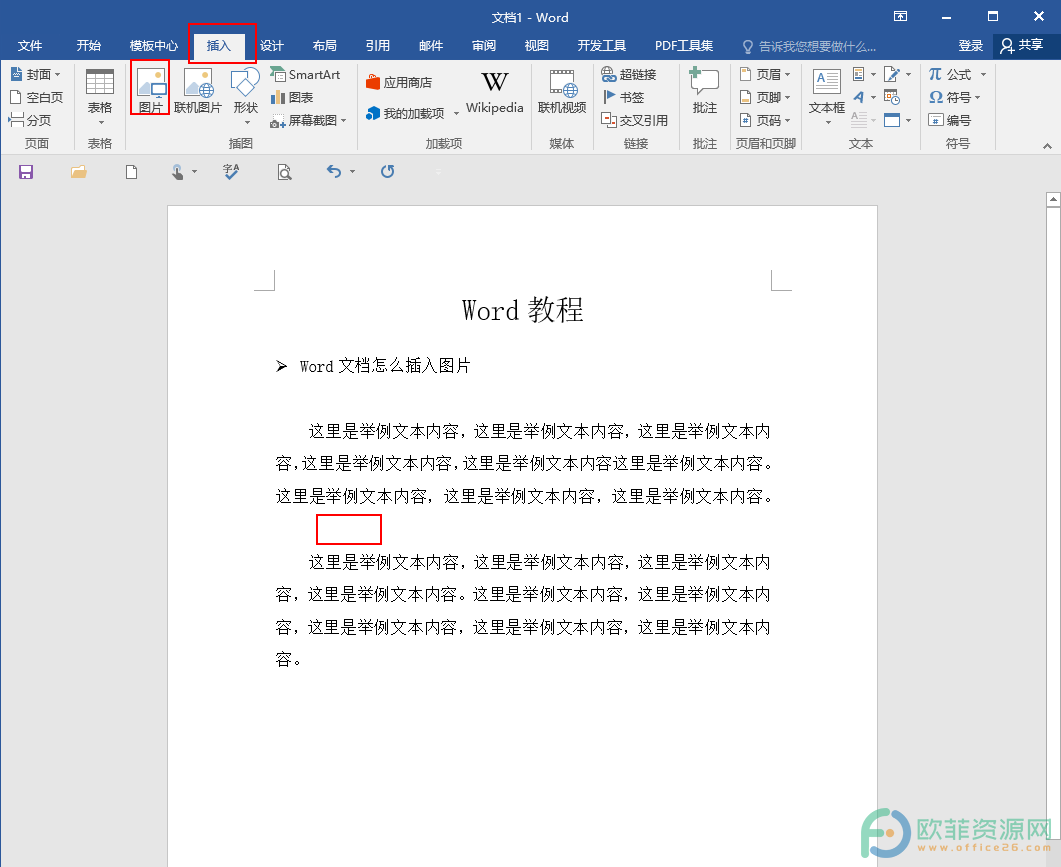This screenshot has height=867, width=1061.
Task: Open the 形状 shapes gallery
Action: point(246,95)
